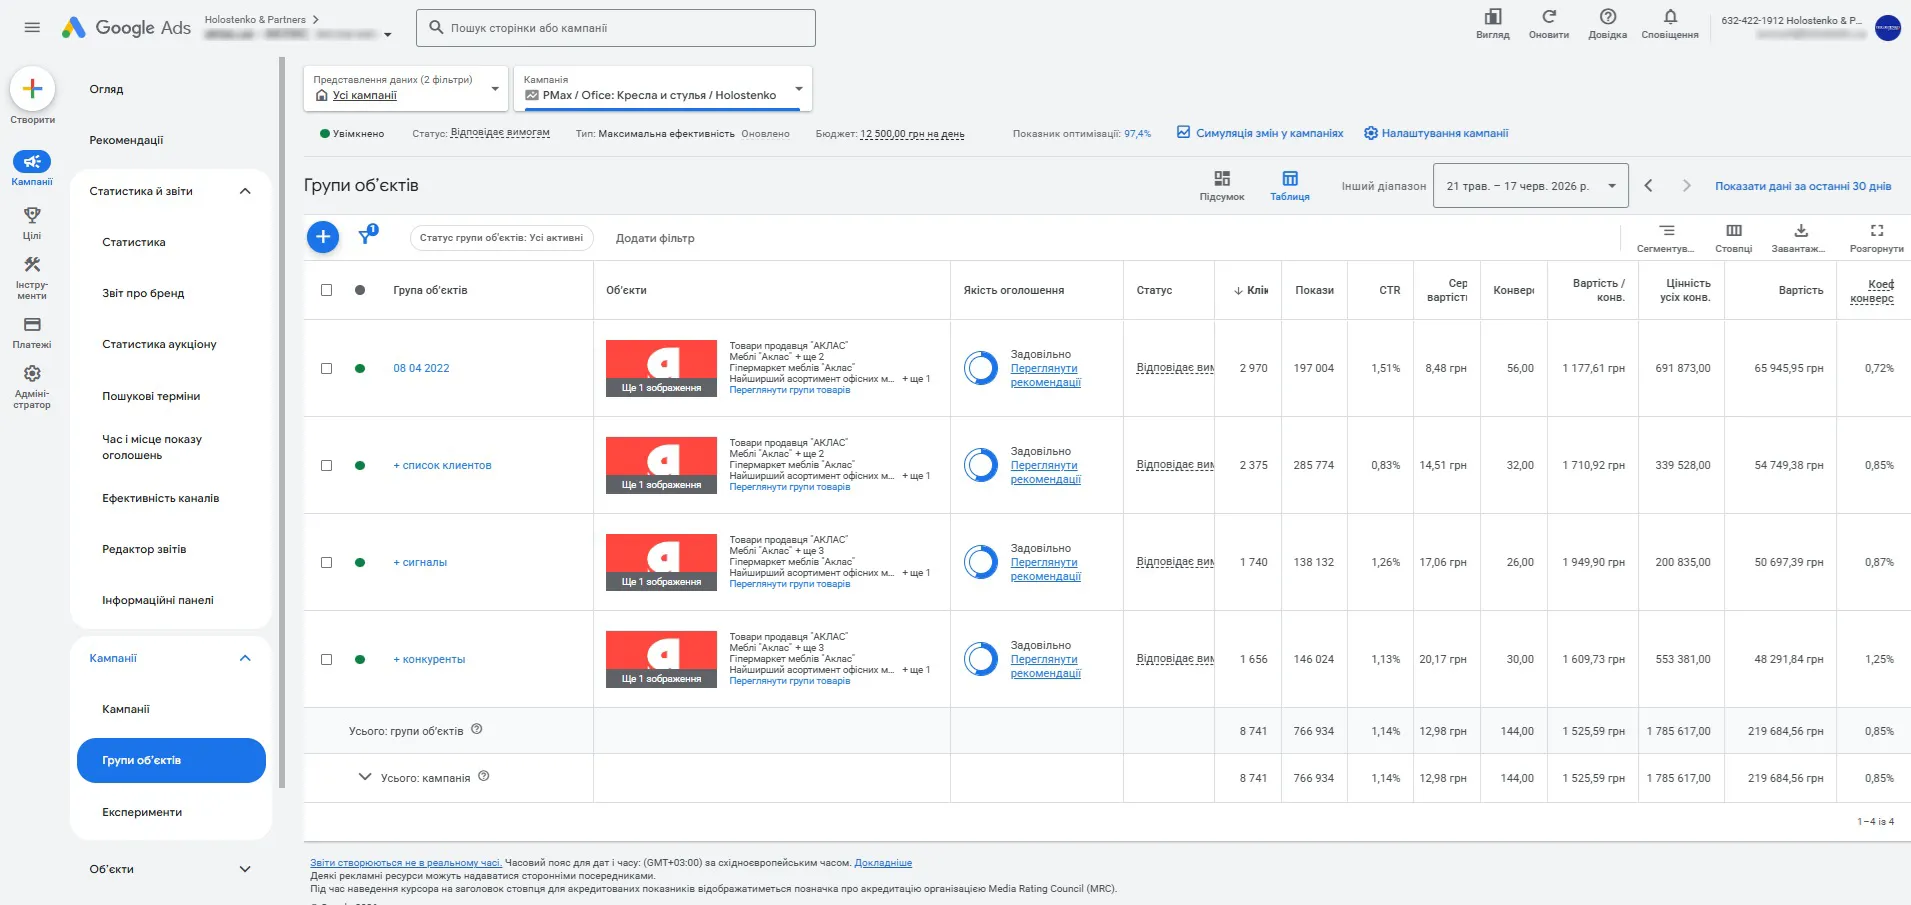Focus the campaign search field
The image size is (1911, 905).
click(616, 28)
